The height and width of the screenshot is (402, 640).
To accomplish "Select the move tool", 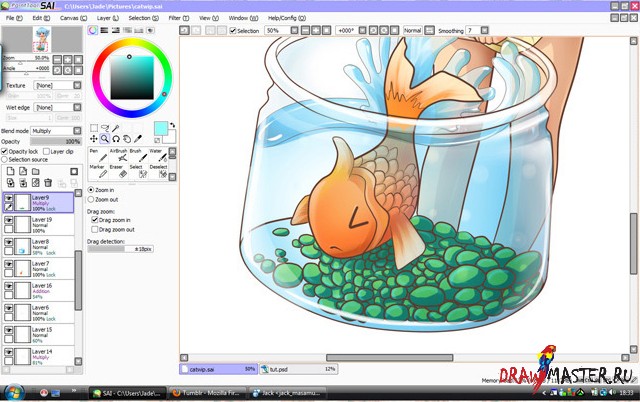I will pyautogui.click(x=94, y=139).
